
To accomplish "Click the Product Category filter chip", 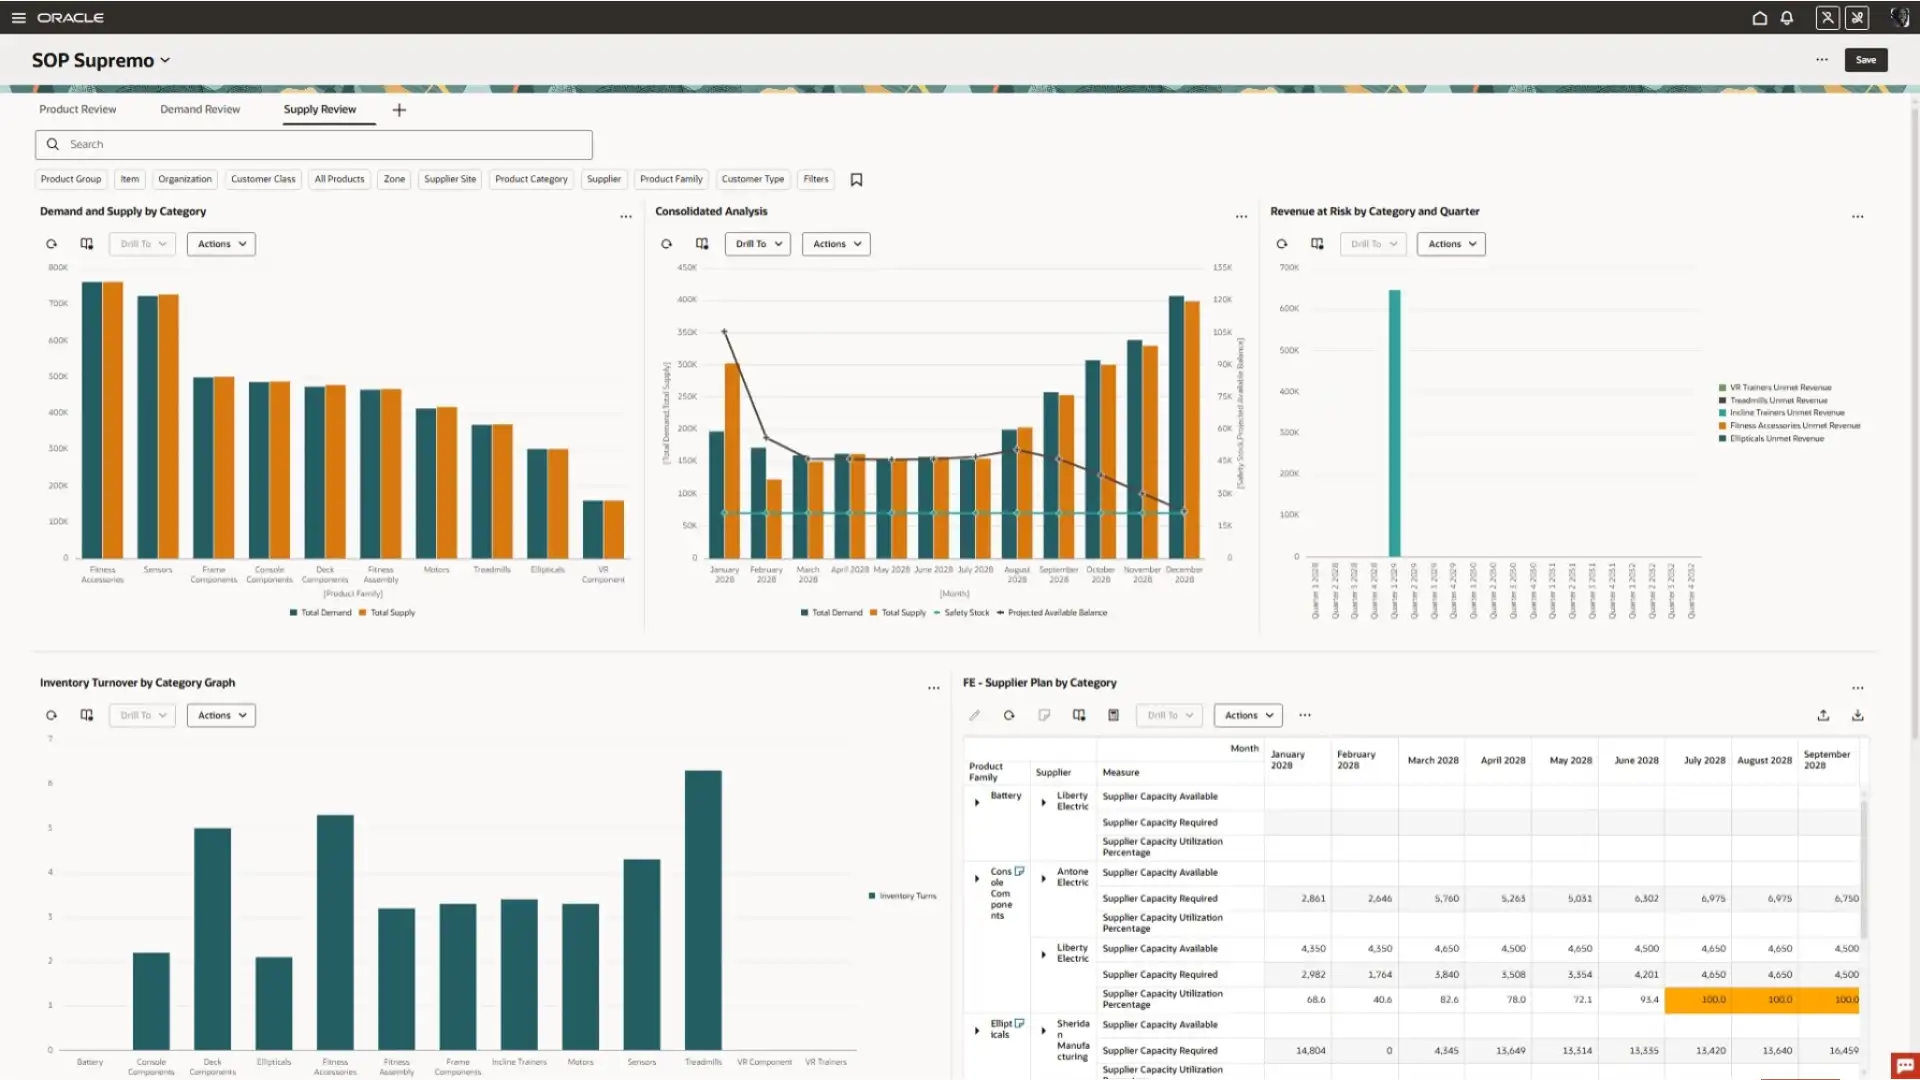I will (531, 179).
